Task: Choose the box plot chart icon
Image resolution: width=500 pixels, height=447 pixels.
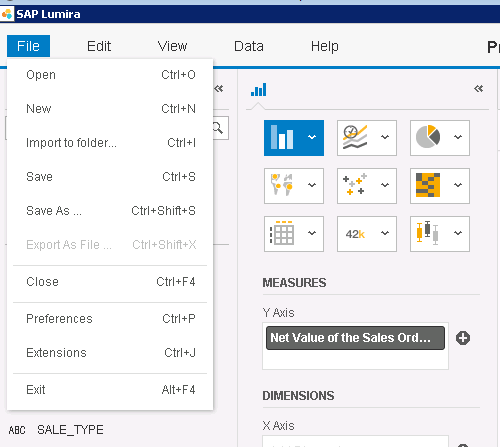Action: click(x=428, y=233)
